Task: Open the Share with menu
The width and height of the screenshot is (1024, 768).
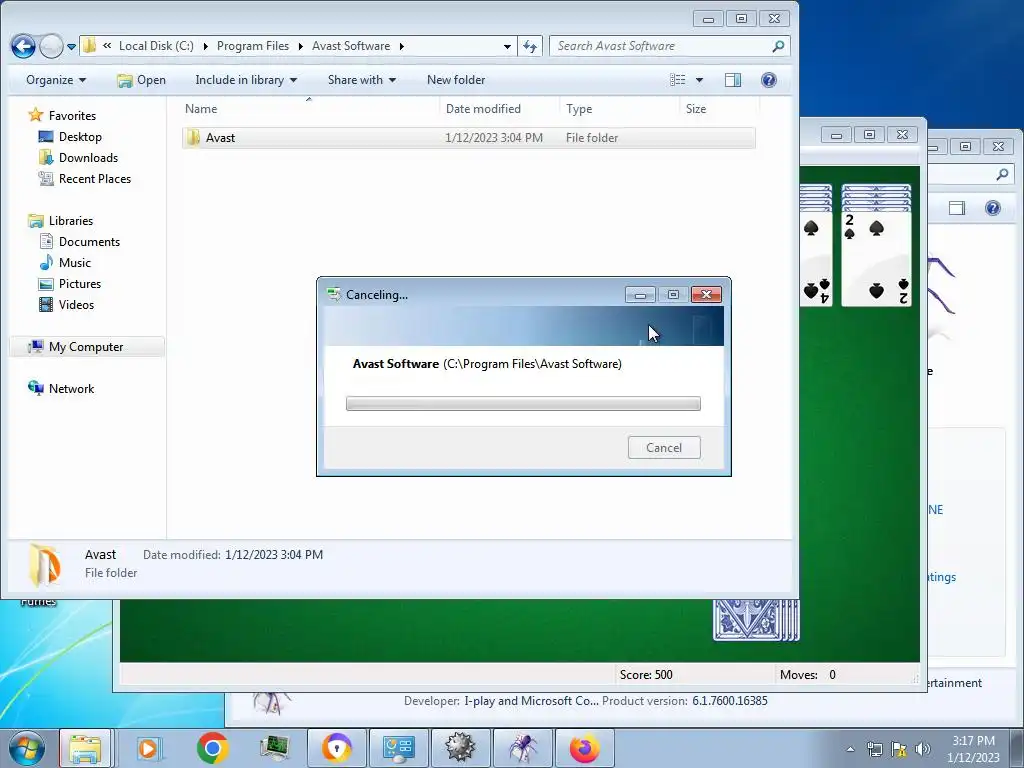Action: (x=361, y=80)
